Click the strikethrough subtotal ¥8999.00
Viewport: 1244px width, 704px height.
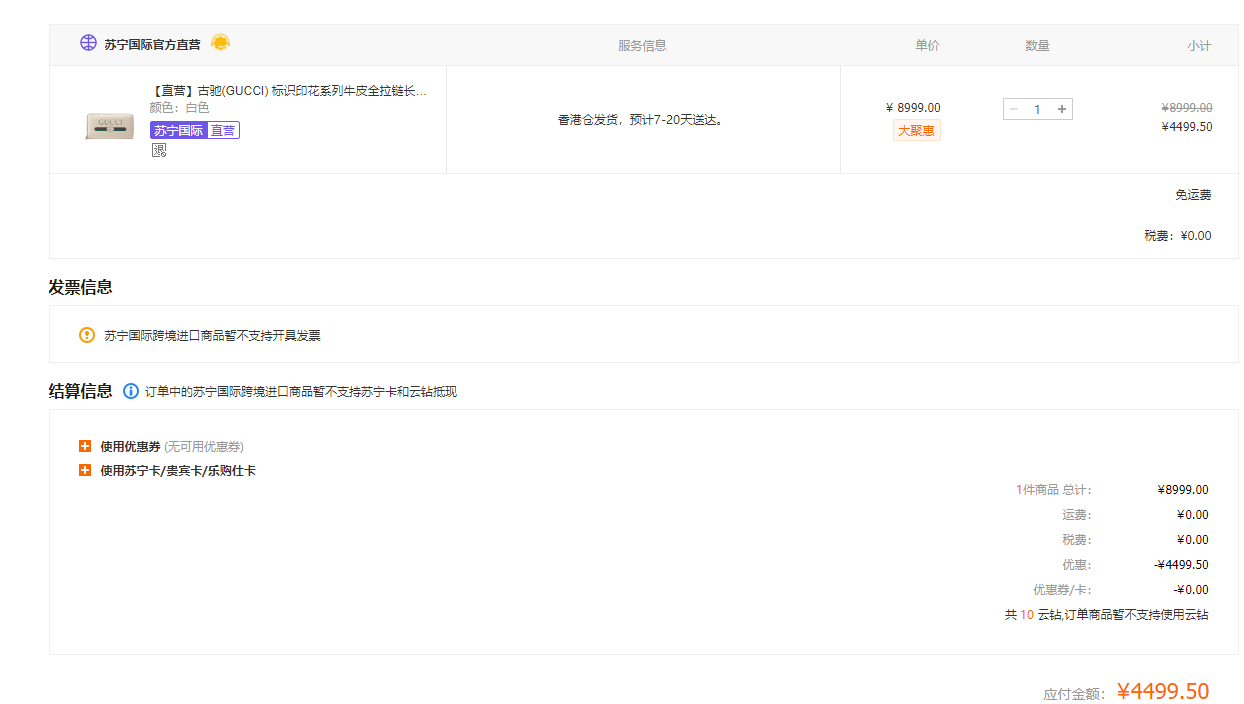coord(1187,107)
